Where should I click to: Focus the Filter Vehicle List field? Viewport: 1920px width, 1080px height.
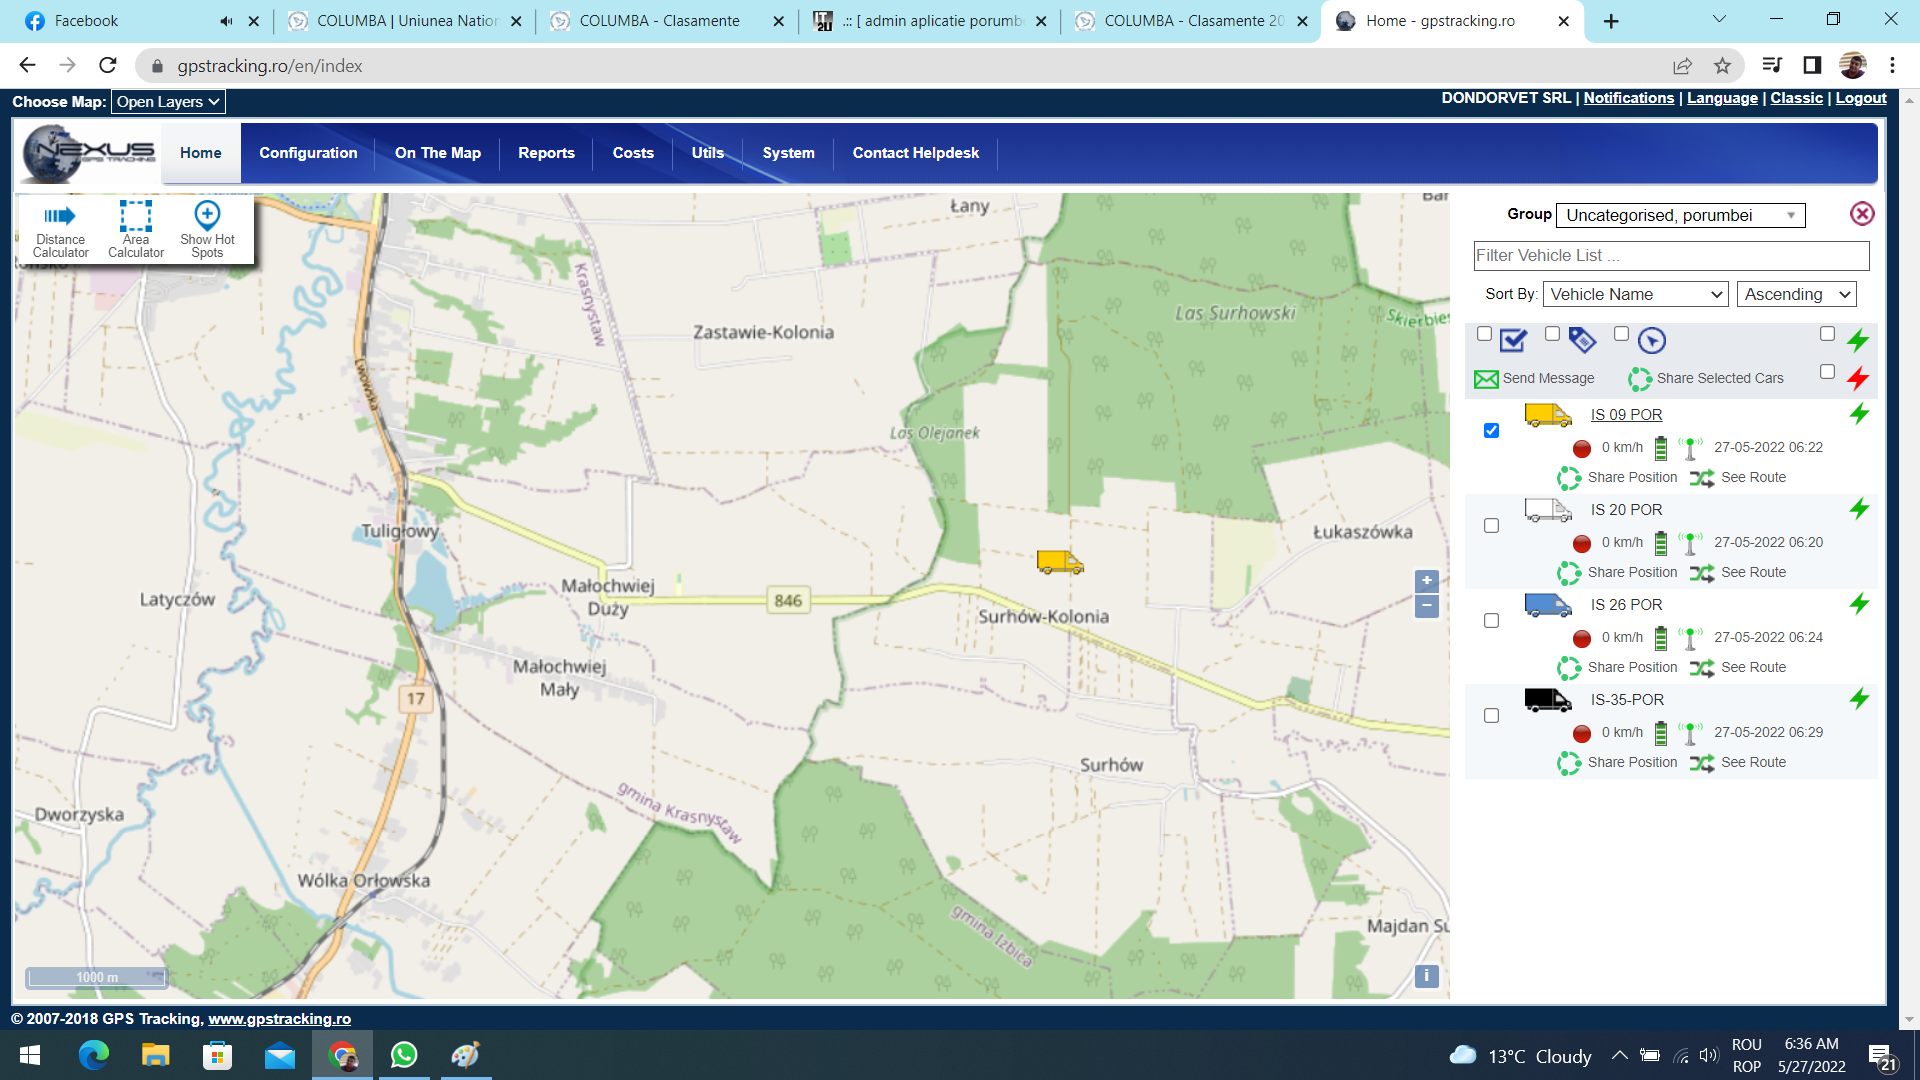pos(1670,256)
